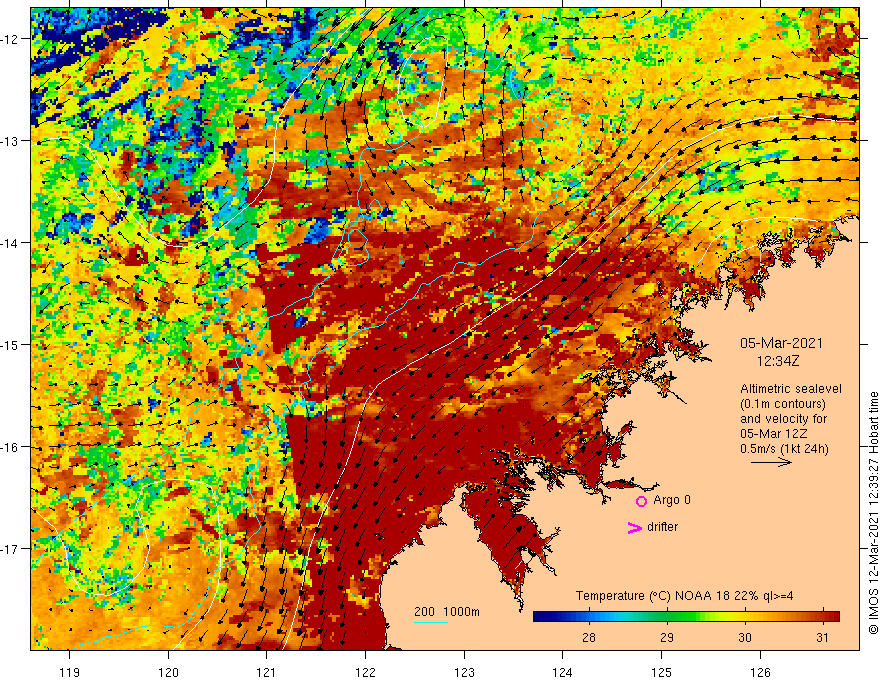
Task: Click the Temperature NOAA 18 title text
Action: (x=684, y=596)
